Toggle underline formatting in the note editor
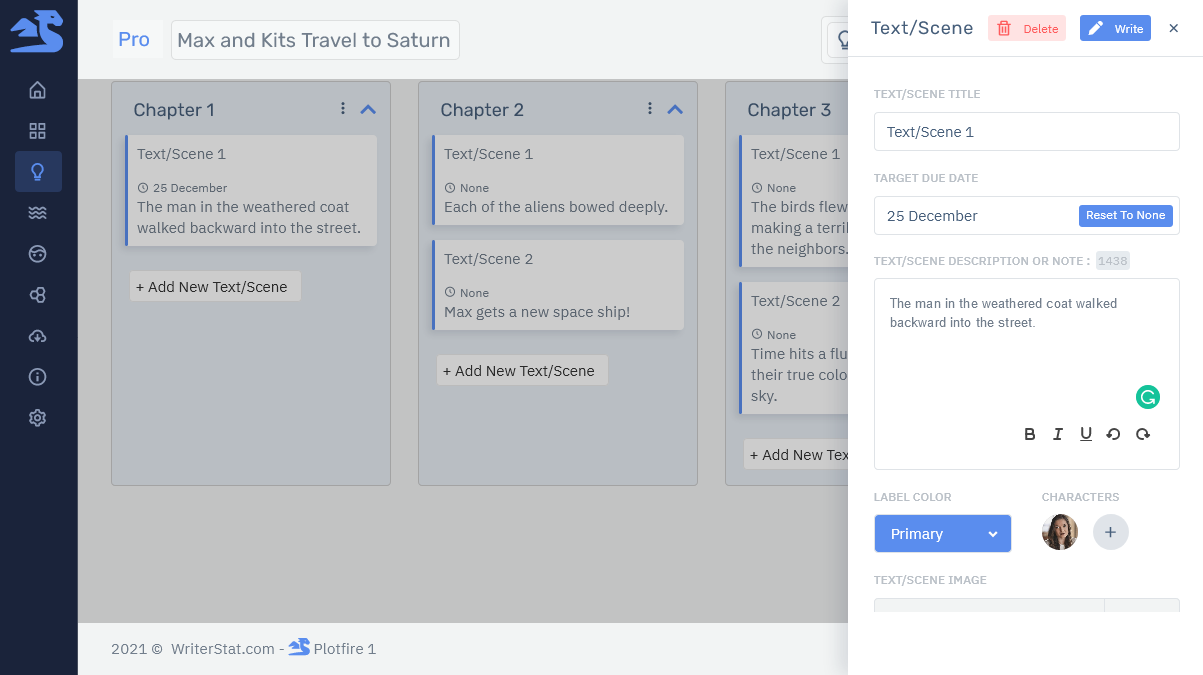This screenshot has width=1203, height=675. (1085, 434)
